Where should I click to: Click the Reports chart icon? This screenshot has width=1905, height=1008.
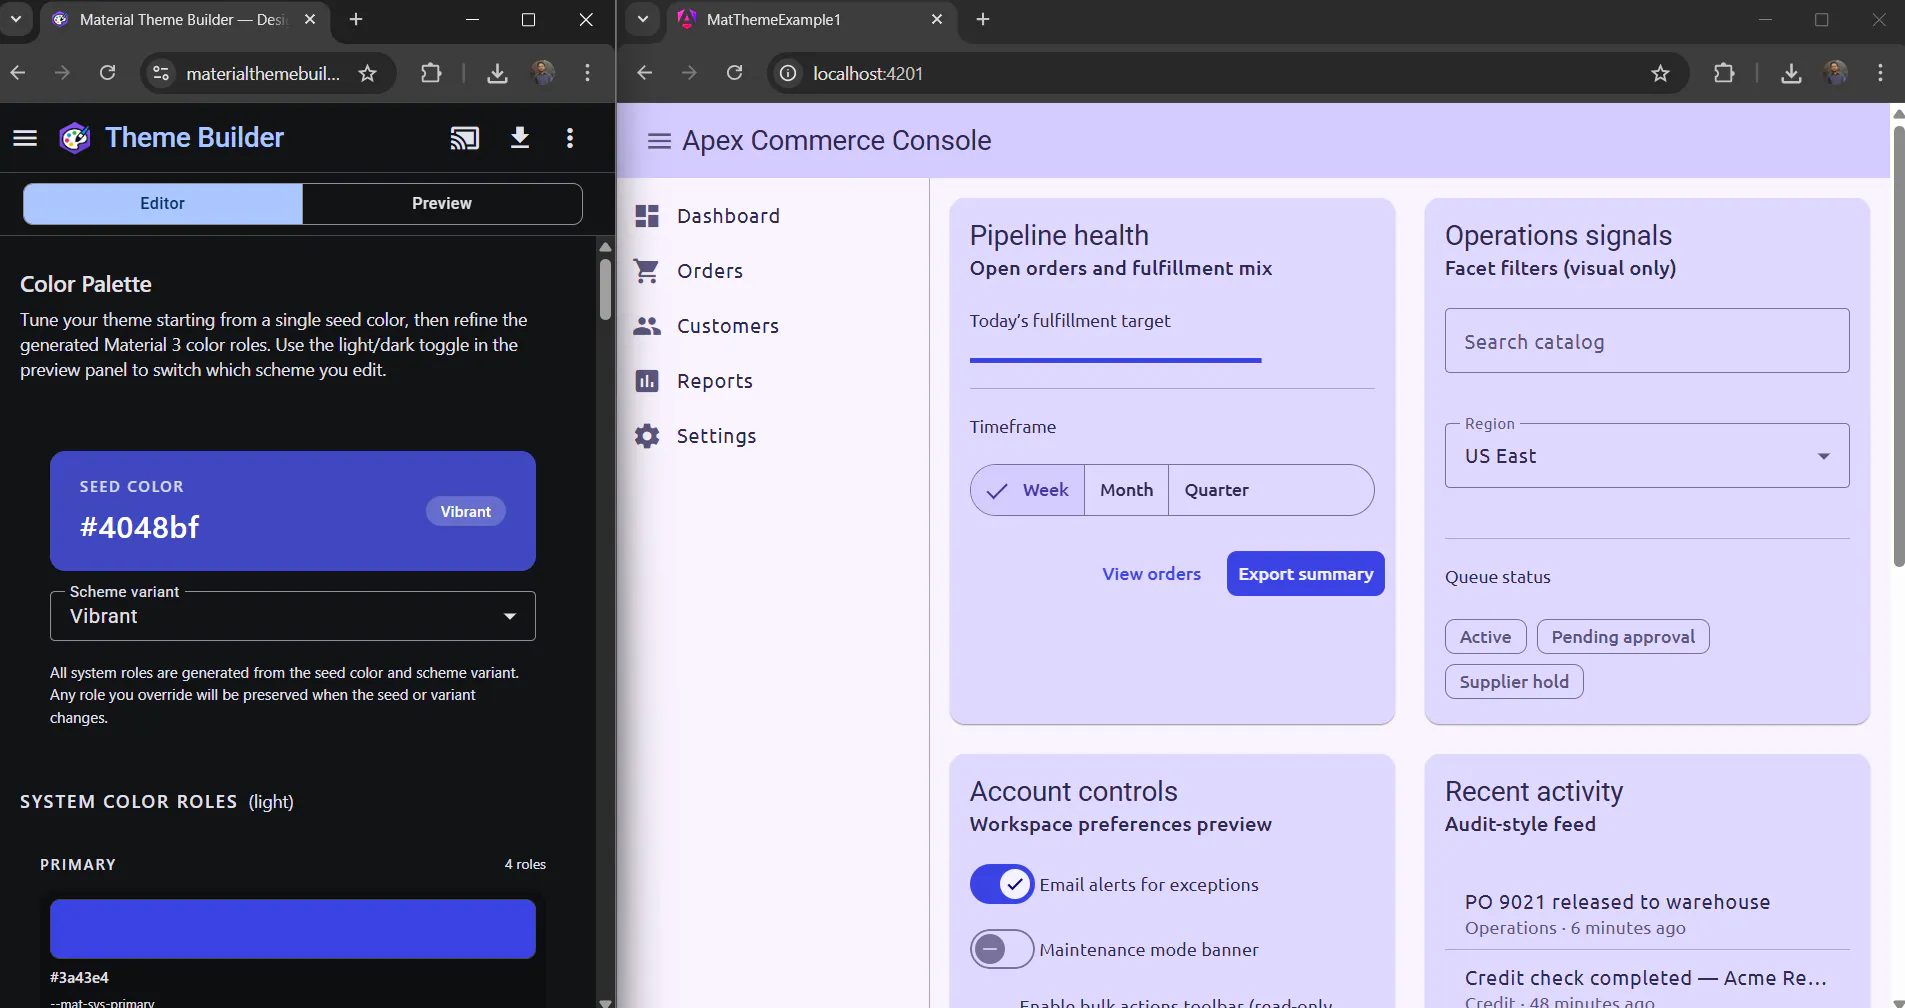647,381
